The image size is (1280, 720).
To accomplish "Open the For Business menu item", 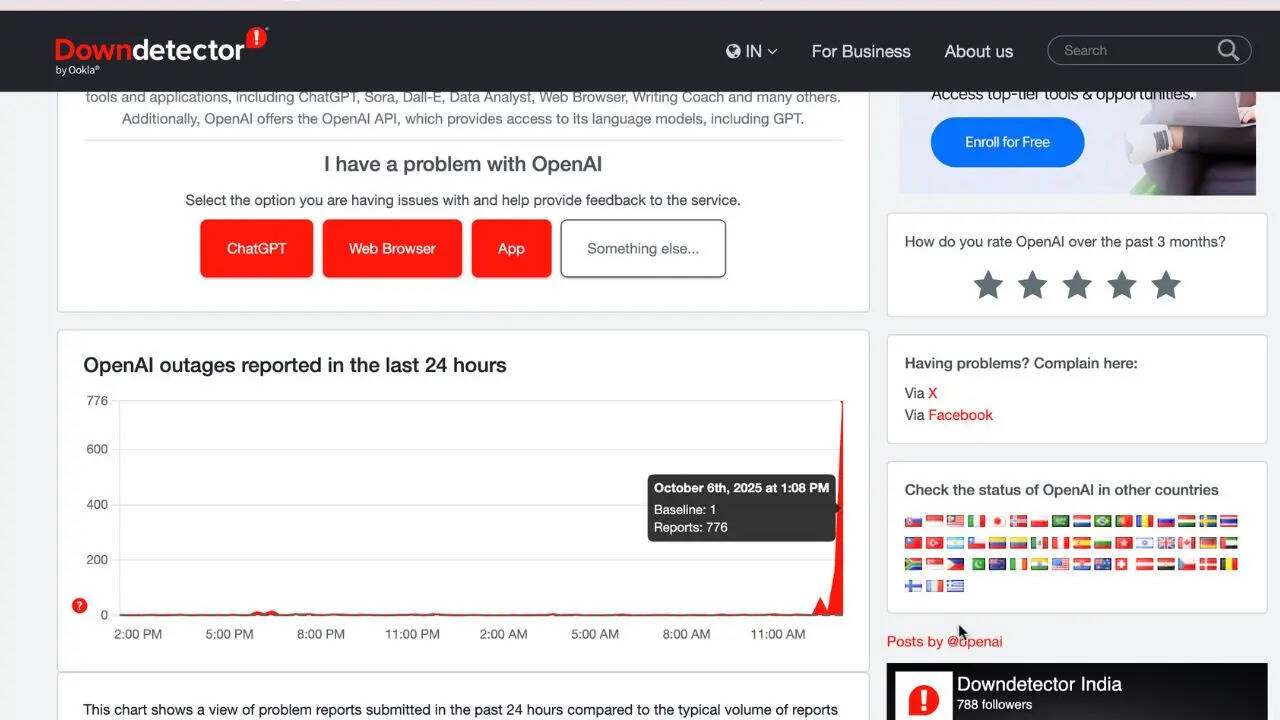I will [861, 51].
